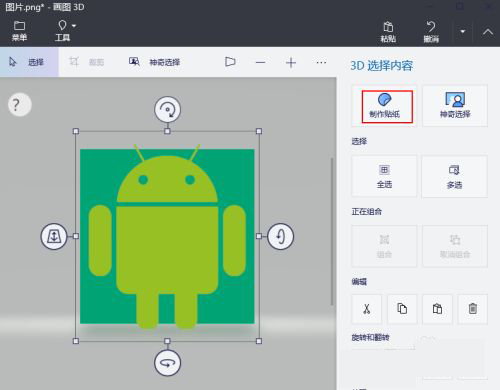Click the left depth position handle
The height and width of the screenshot is (390, 500).
pos(54,236)
